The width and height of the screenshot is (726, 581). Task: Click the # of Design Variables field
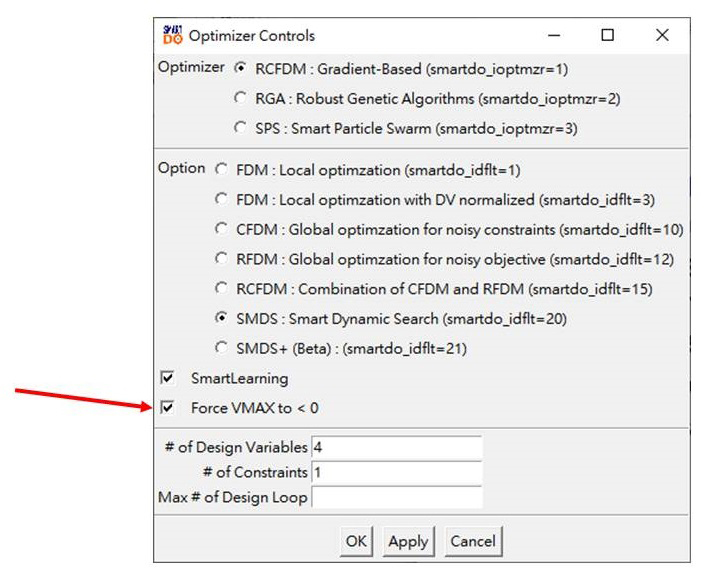point(396,447)
